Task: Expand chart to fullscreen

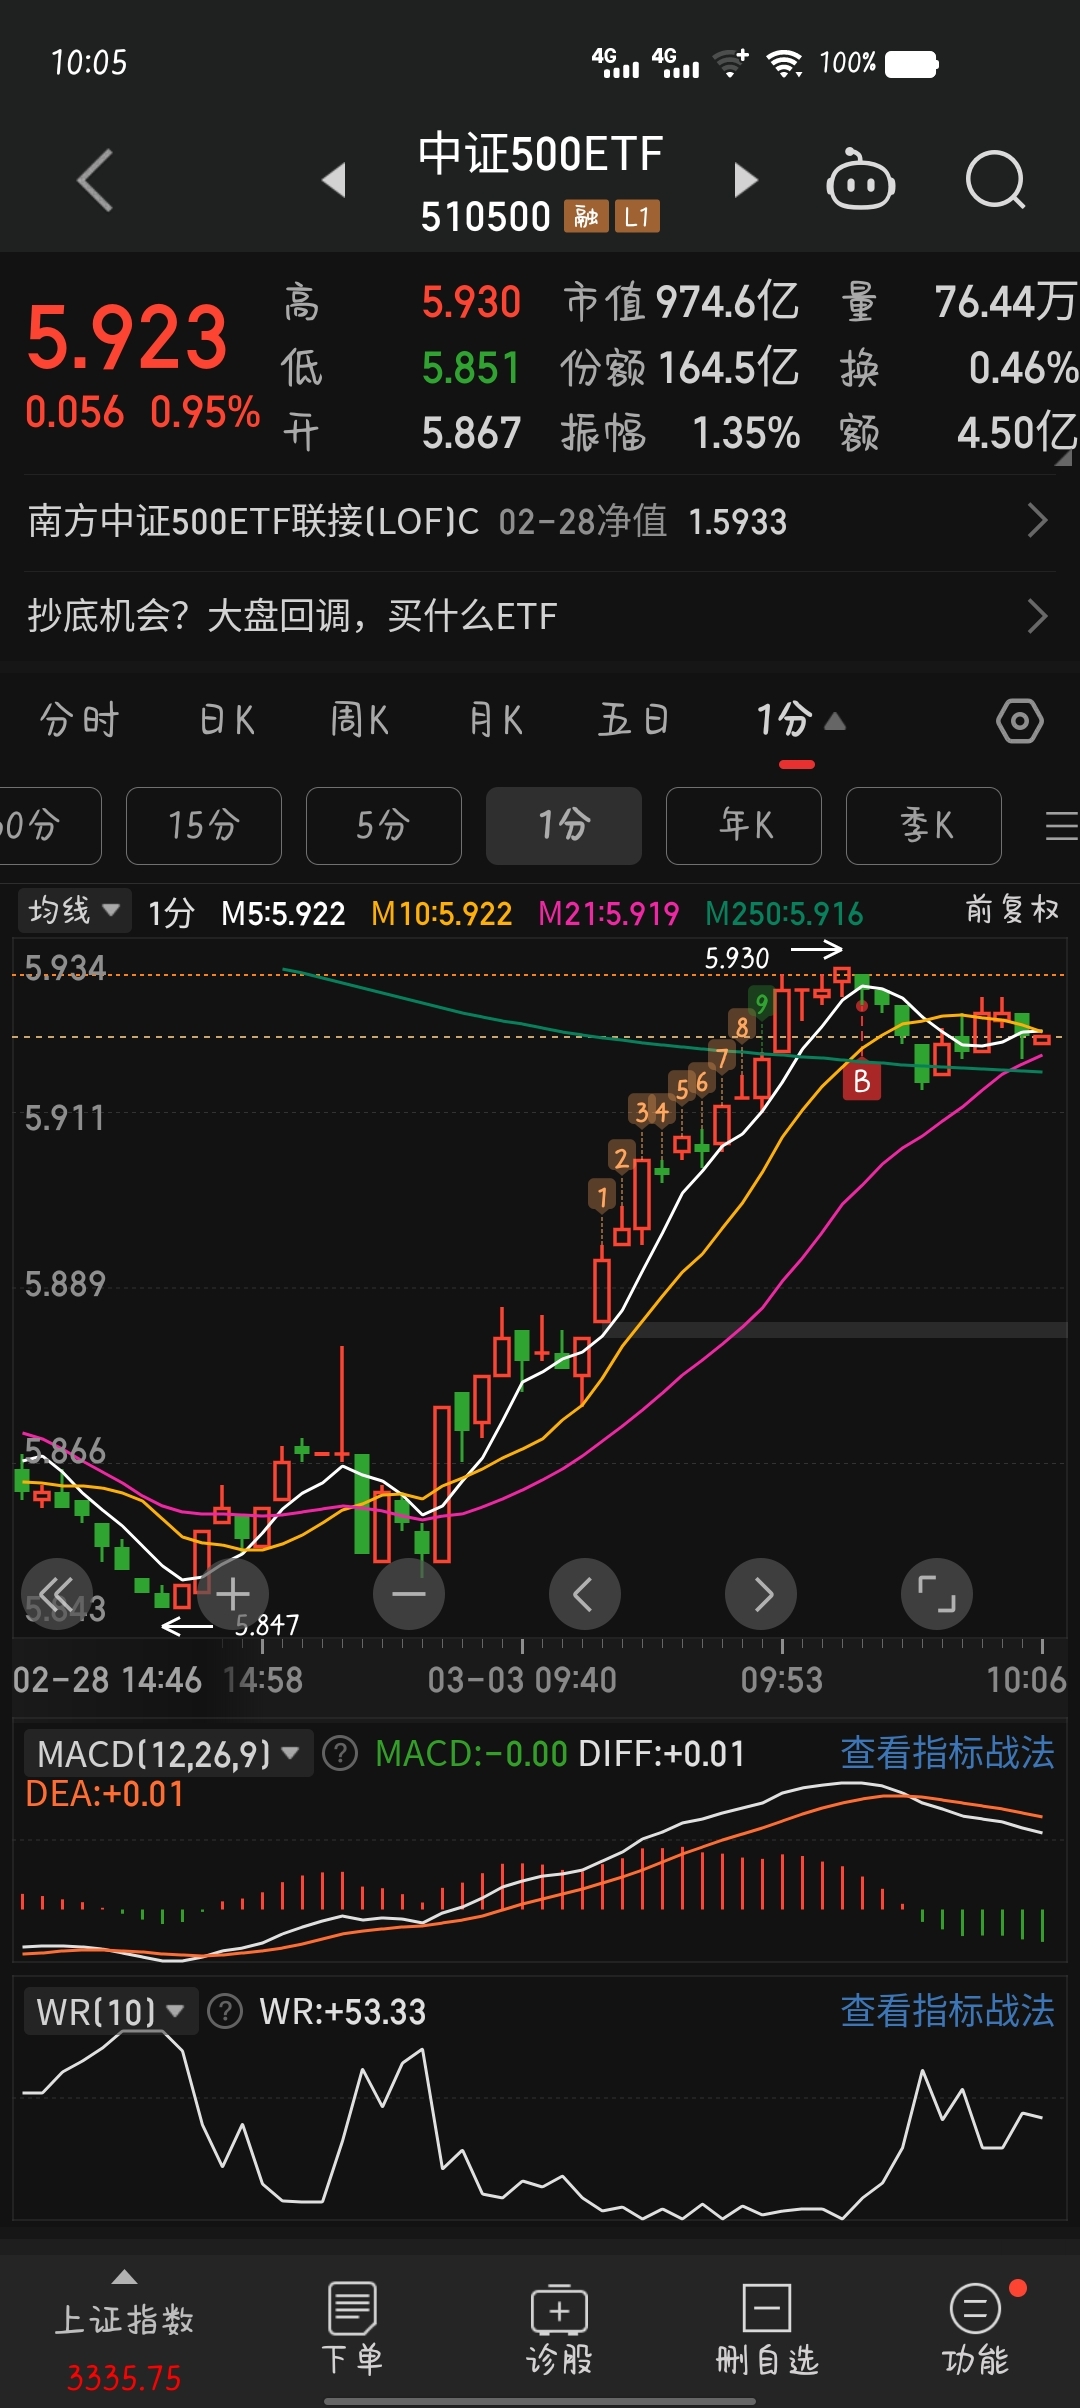Action: pos(937,1594)
